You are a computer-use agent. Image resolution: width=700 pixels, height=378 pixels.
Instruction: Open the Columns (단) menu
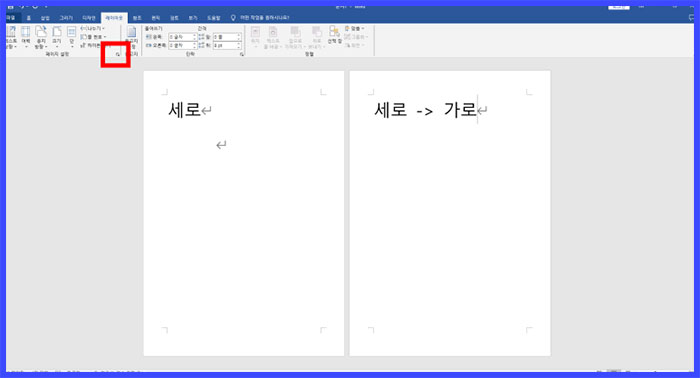[71, 37]
